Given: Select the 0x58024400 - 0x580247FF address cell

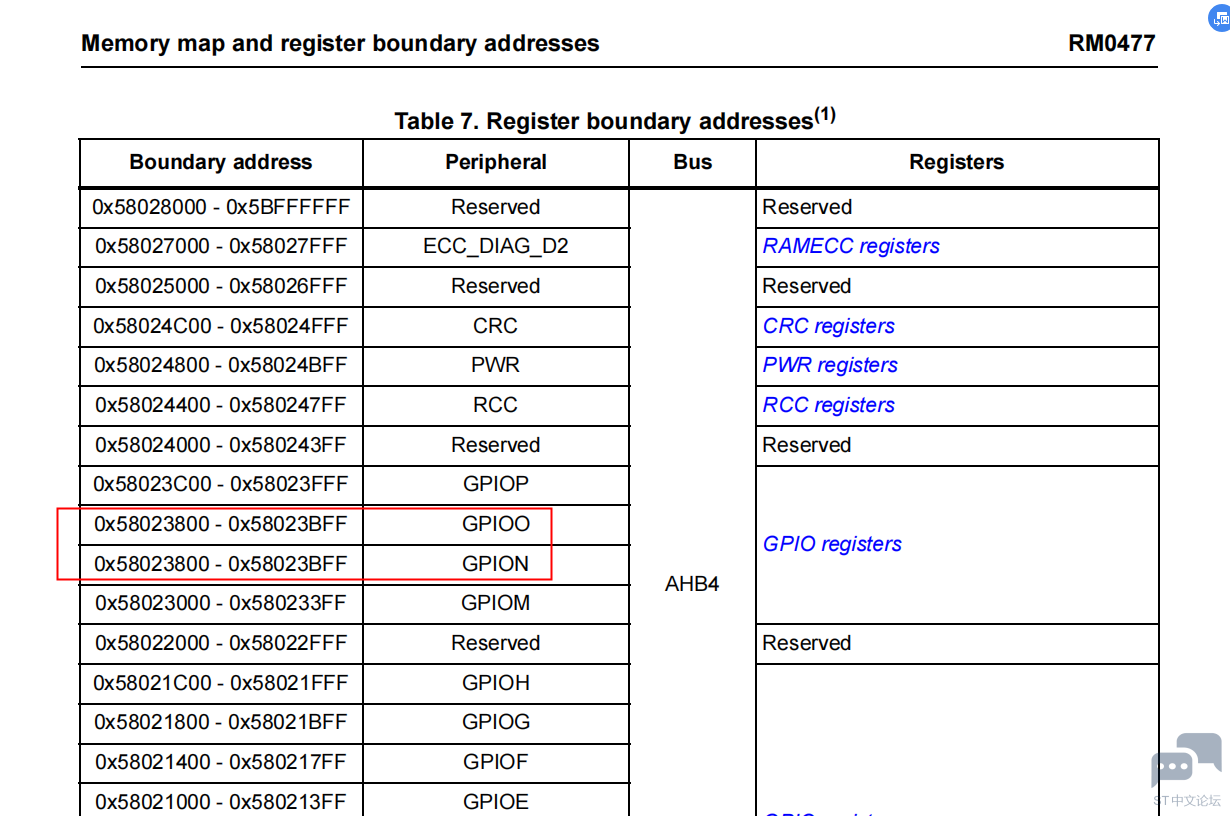Looking at the screenshot, I should point(221,405).
